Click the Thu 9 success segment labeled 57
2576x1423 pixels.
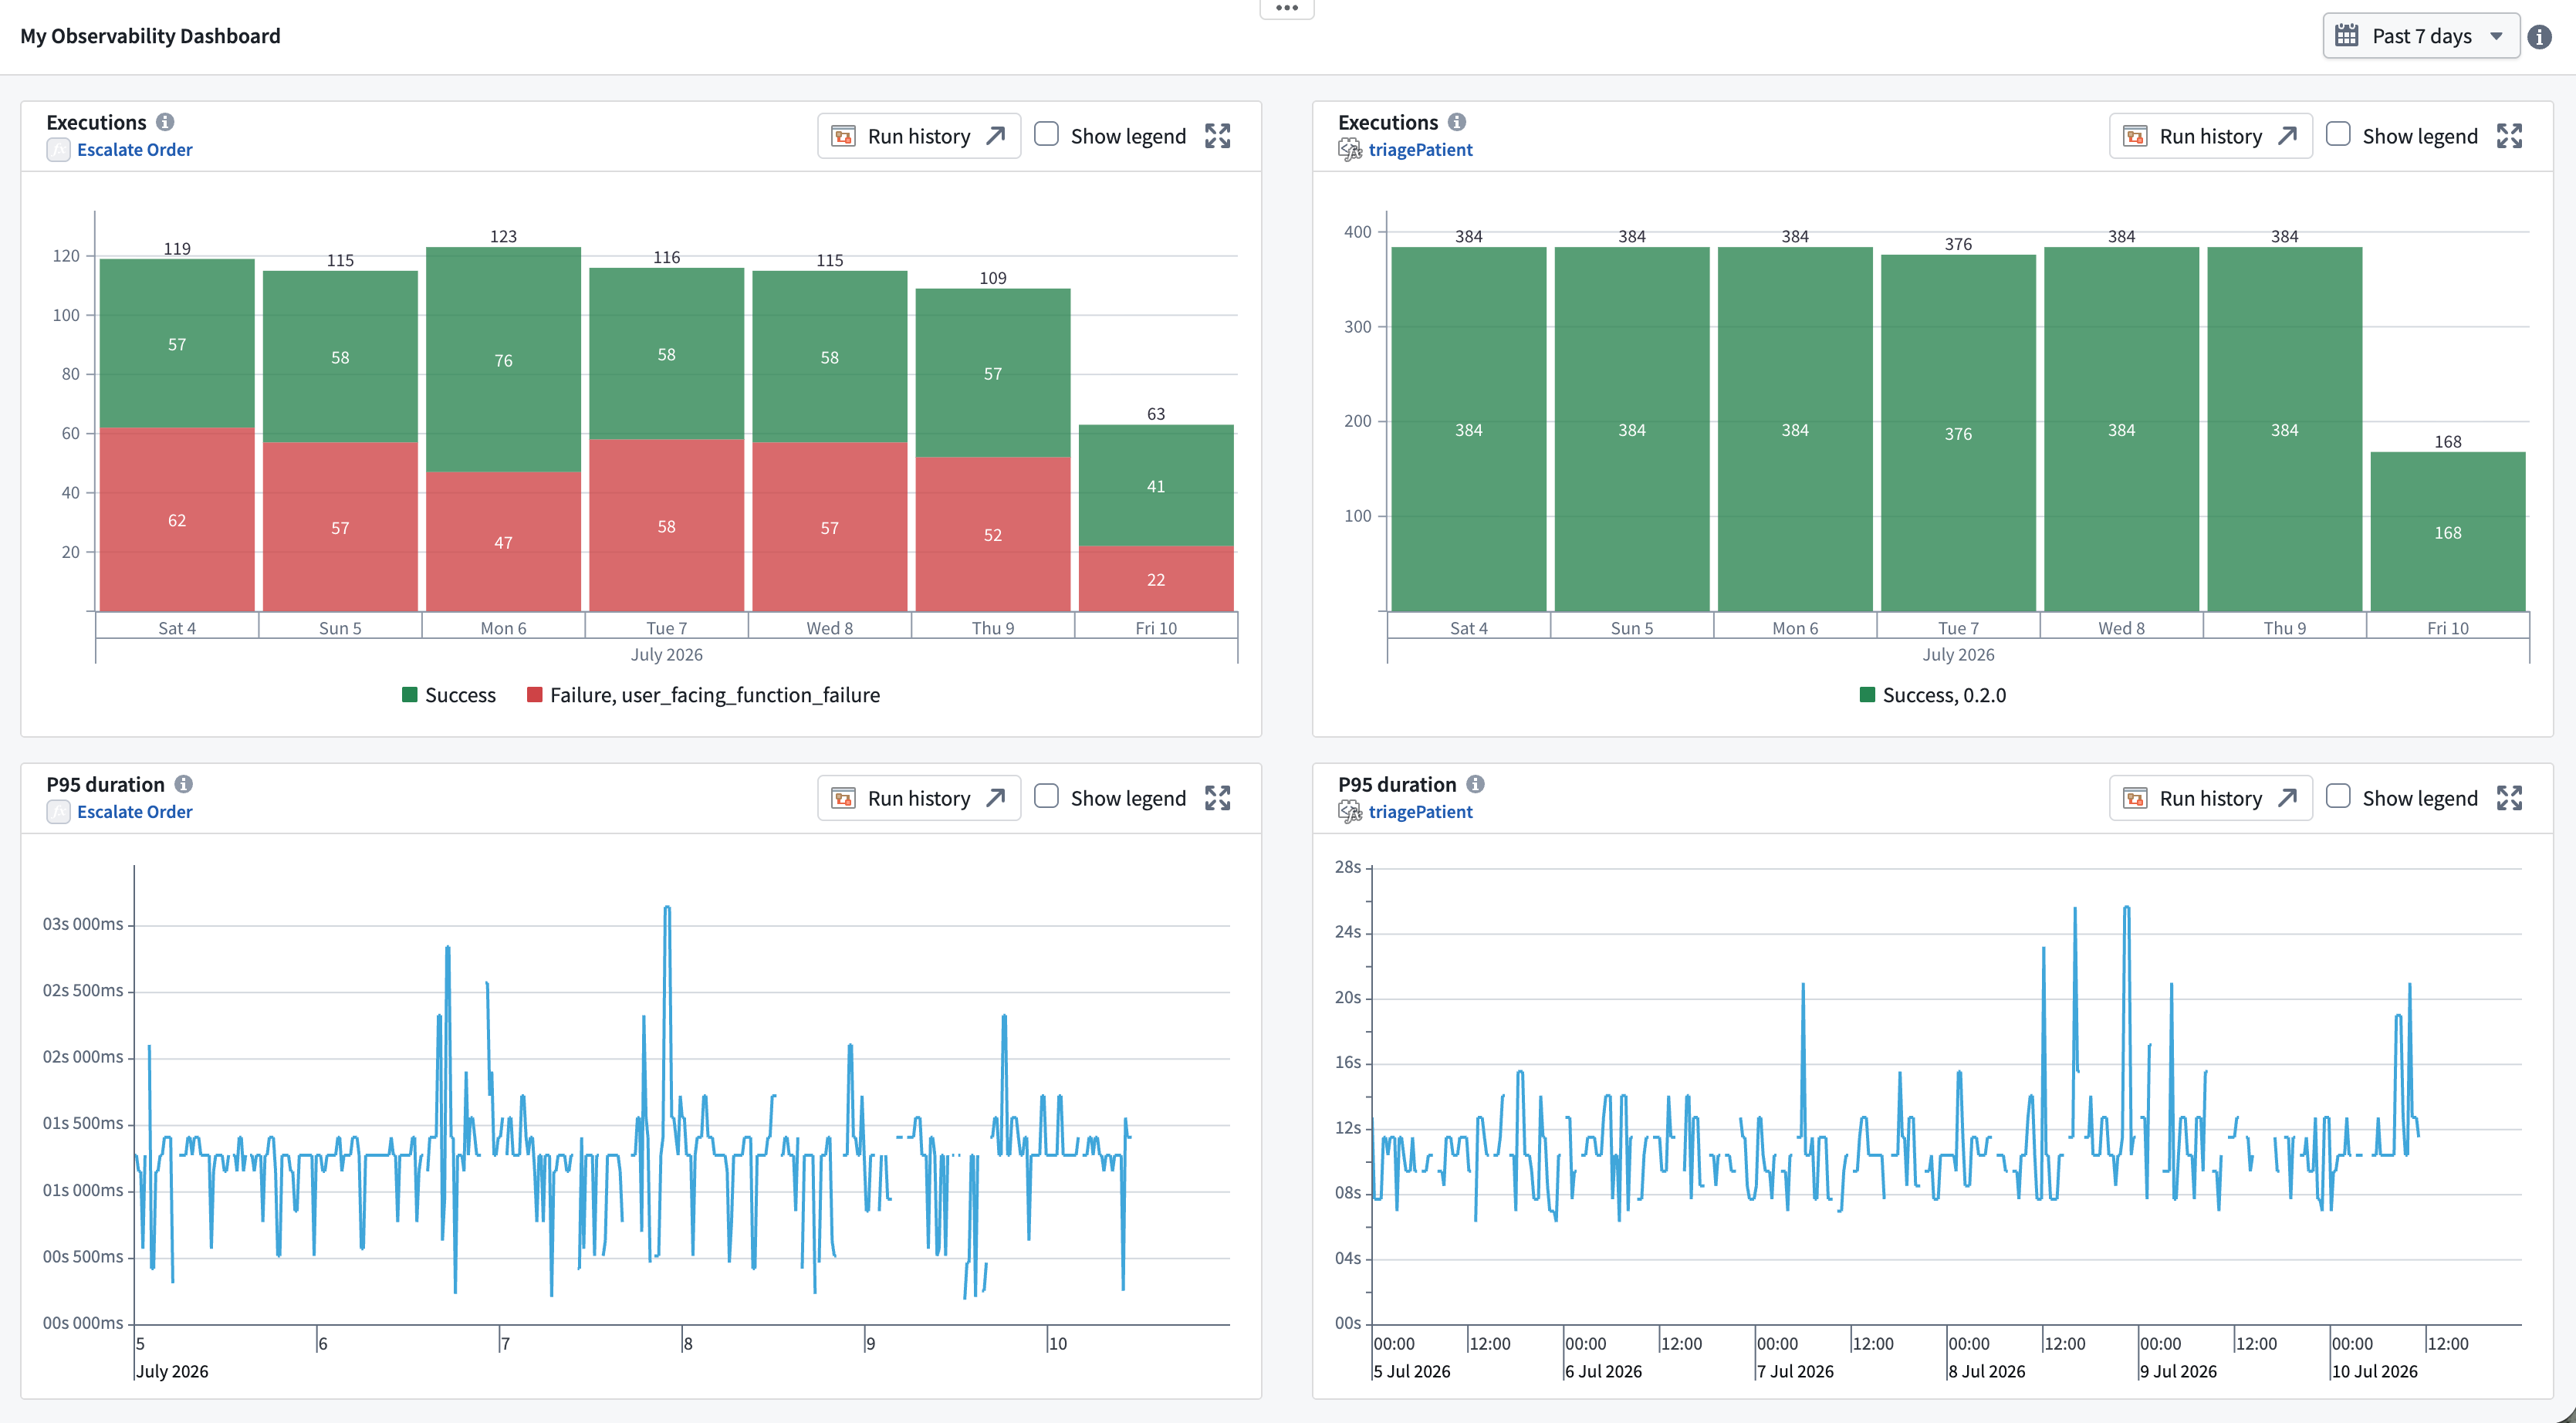(x=993, y=373)
